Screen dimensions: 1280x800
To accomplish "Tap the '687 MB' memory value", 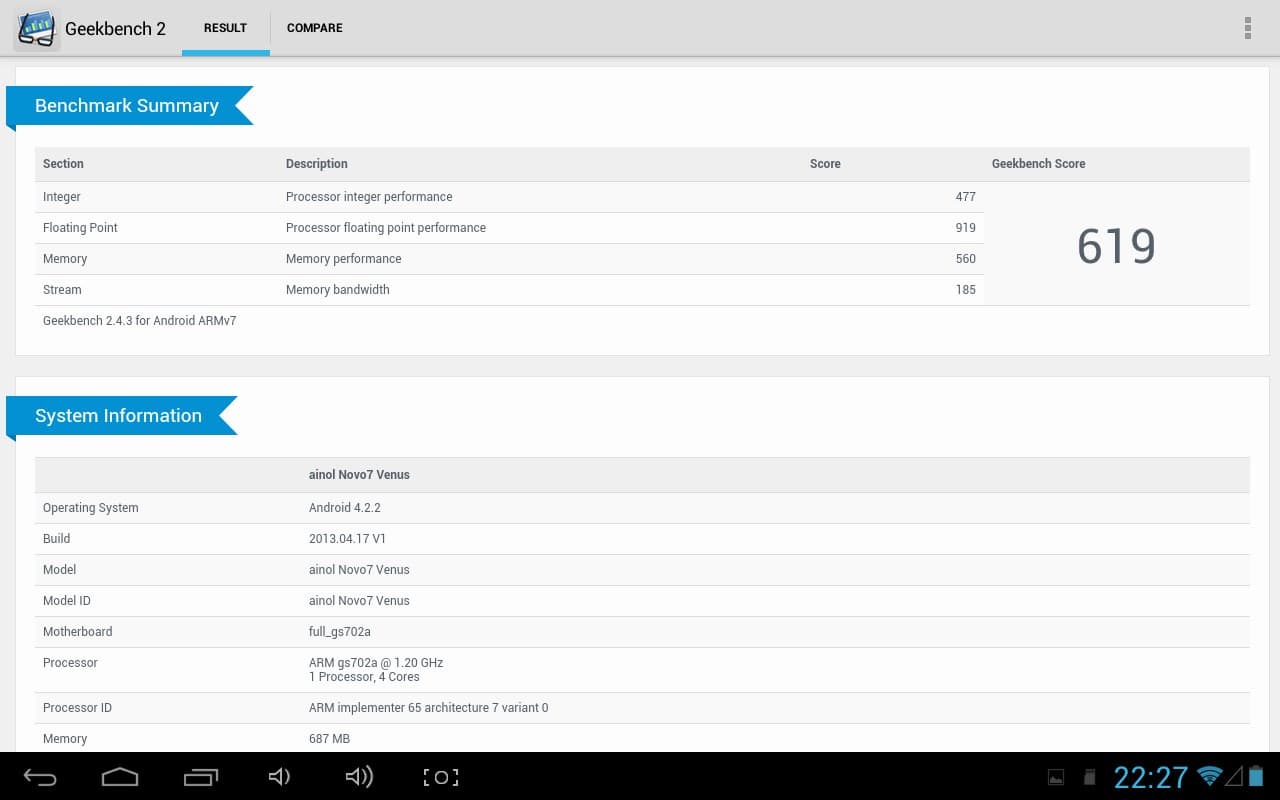I will 330,739.
